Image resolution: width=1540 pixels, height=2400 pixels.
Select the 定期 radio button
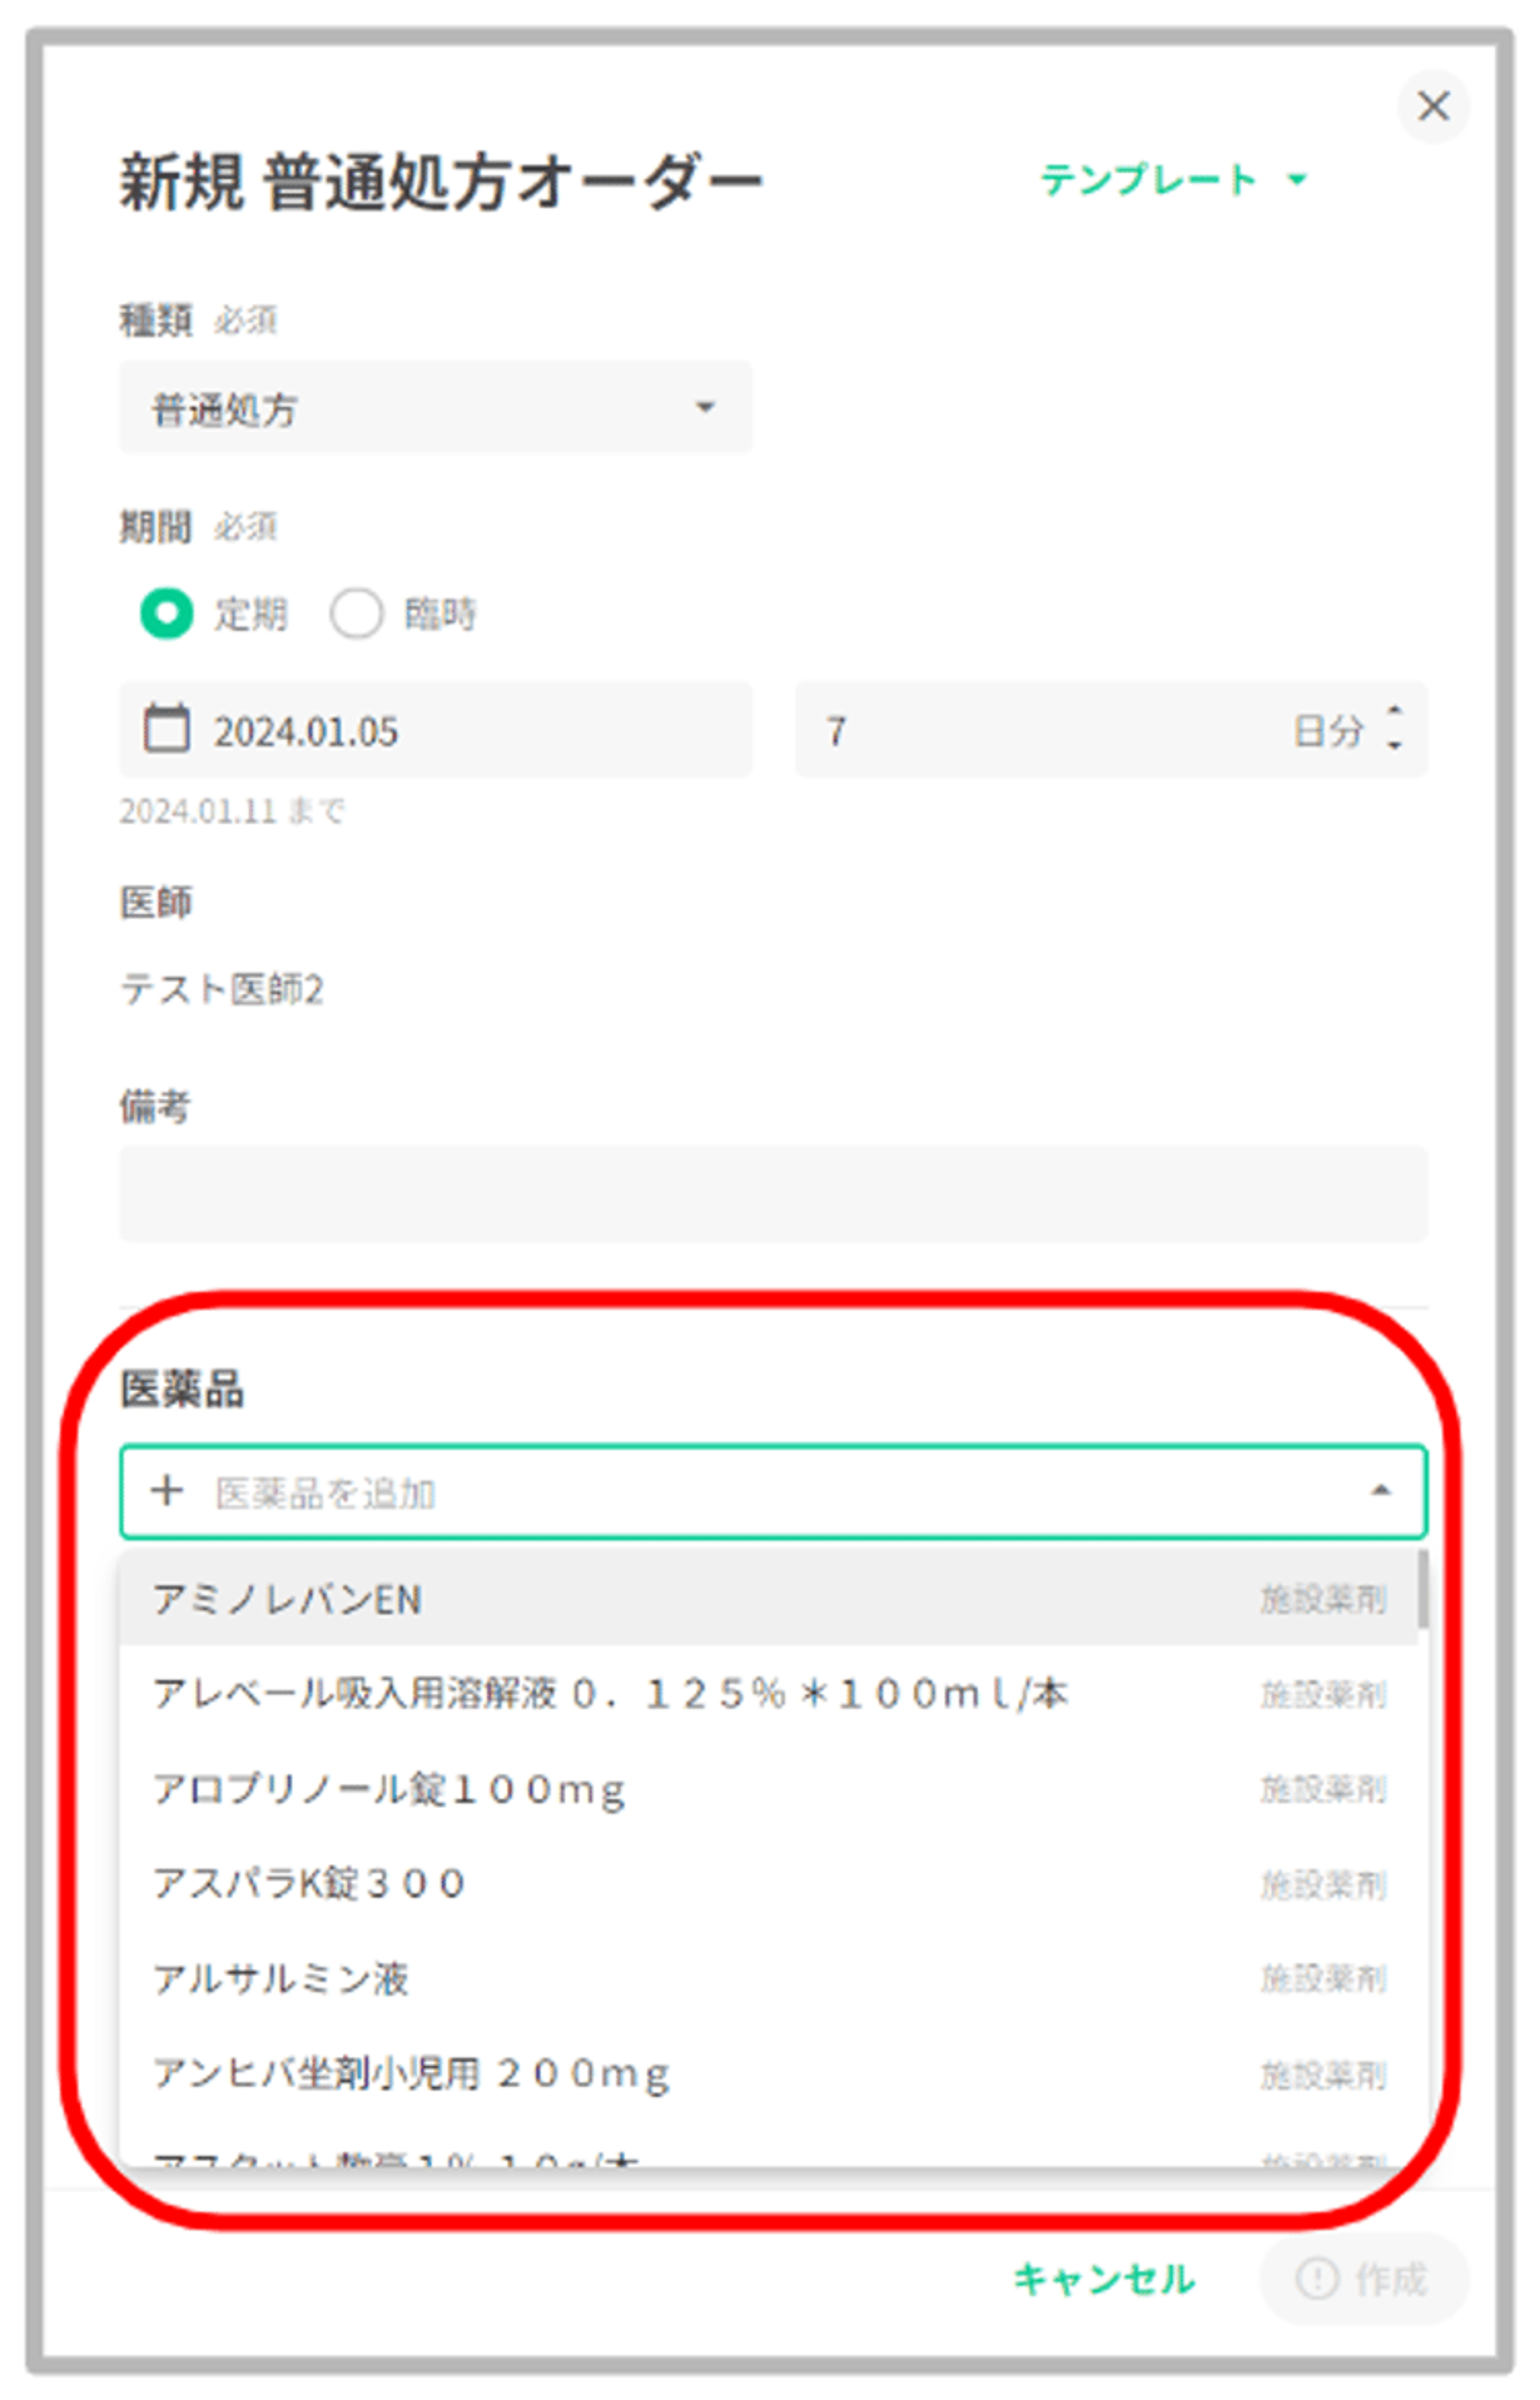166,613
